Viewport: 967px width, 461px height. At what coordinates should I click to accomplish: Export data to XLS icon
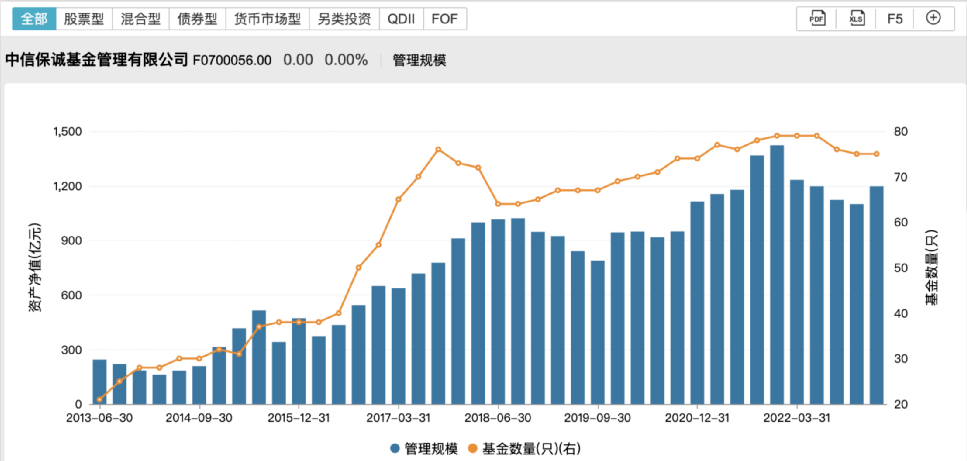tap(857, 18)
